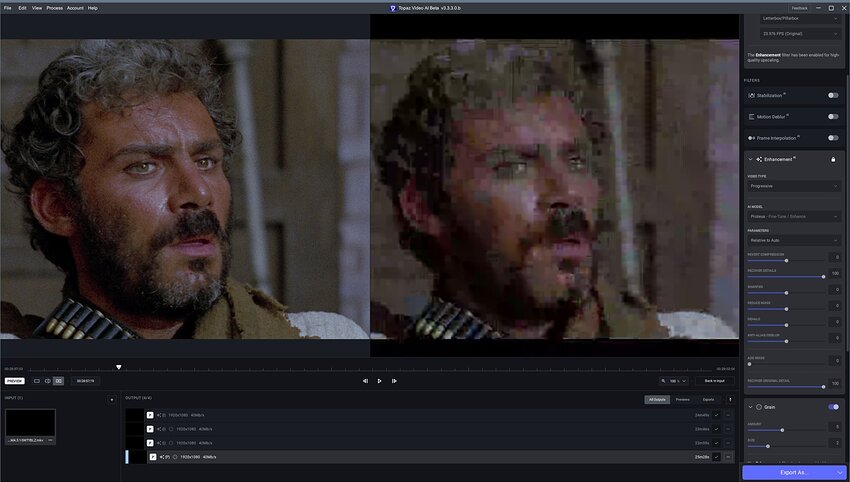
Task: Open the Export As dropdown arrow
Action: click(840, 473)
